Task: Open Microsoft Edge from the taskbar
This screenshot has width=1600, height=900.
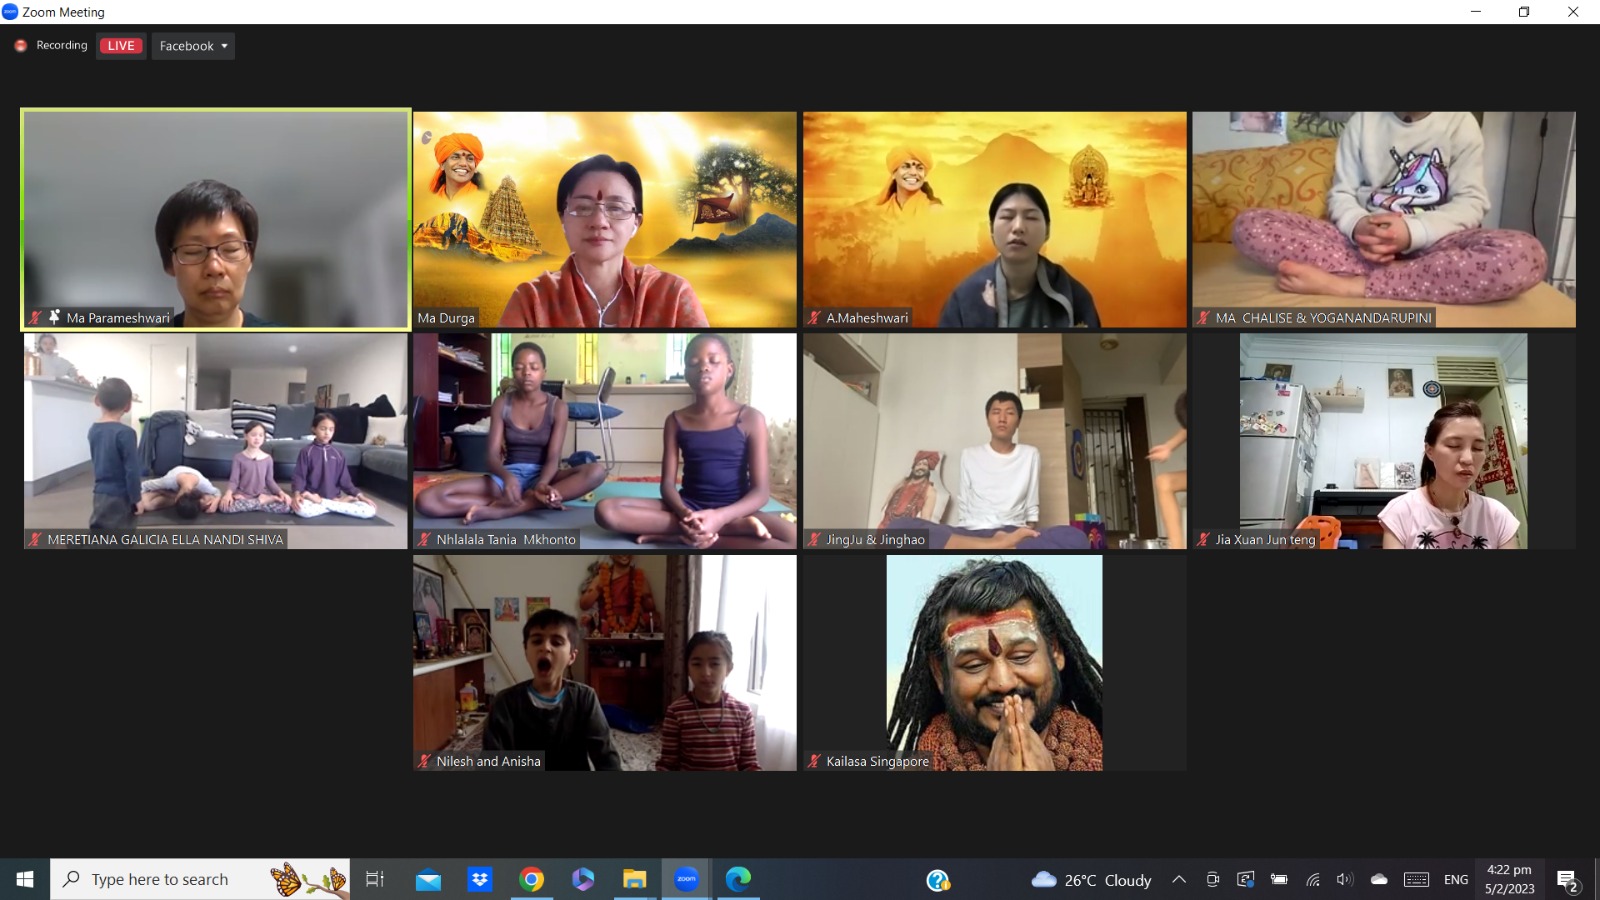Action: [738, 879]
